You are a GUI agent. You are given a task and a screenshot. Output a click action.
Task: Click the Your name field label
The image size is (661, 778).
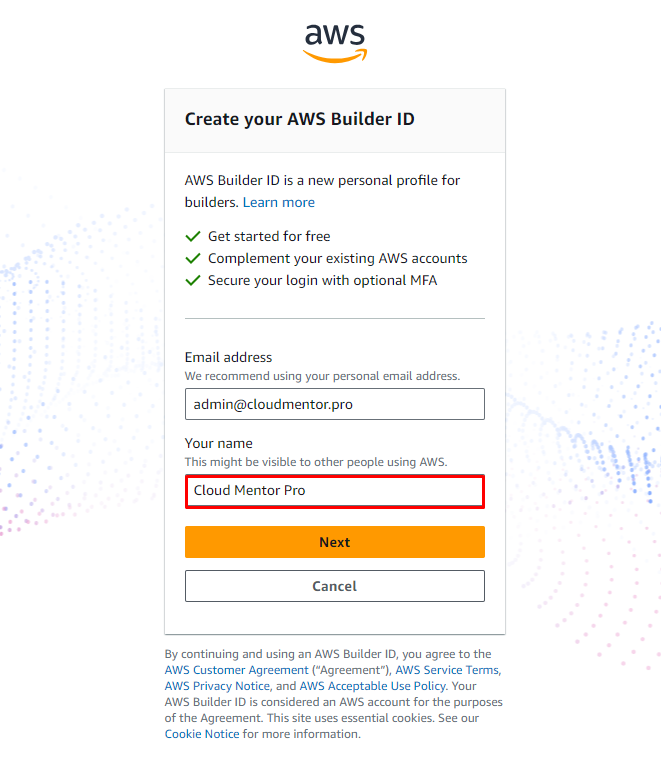point(219,443)
